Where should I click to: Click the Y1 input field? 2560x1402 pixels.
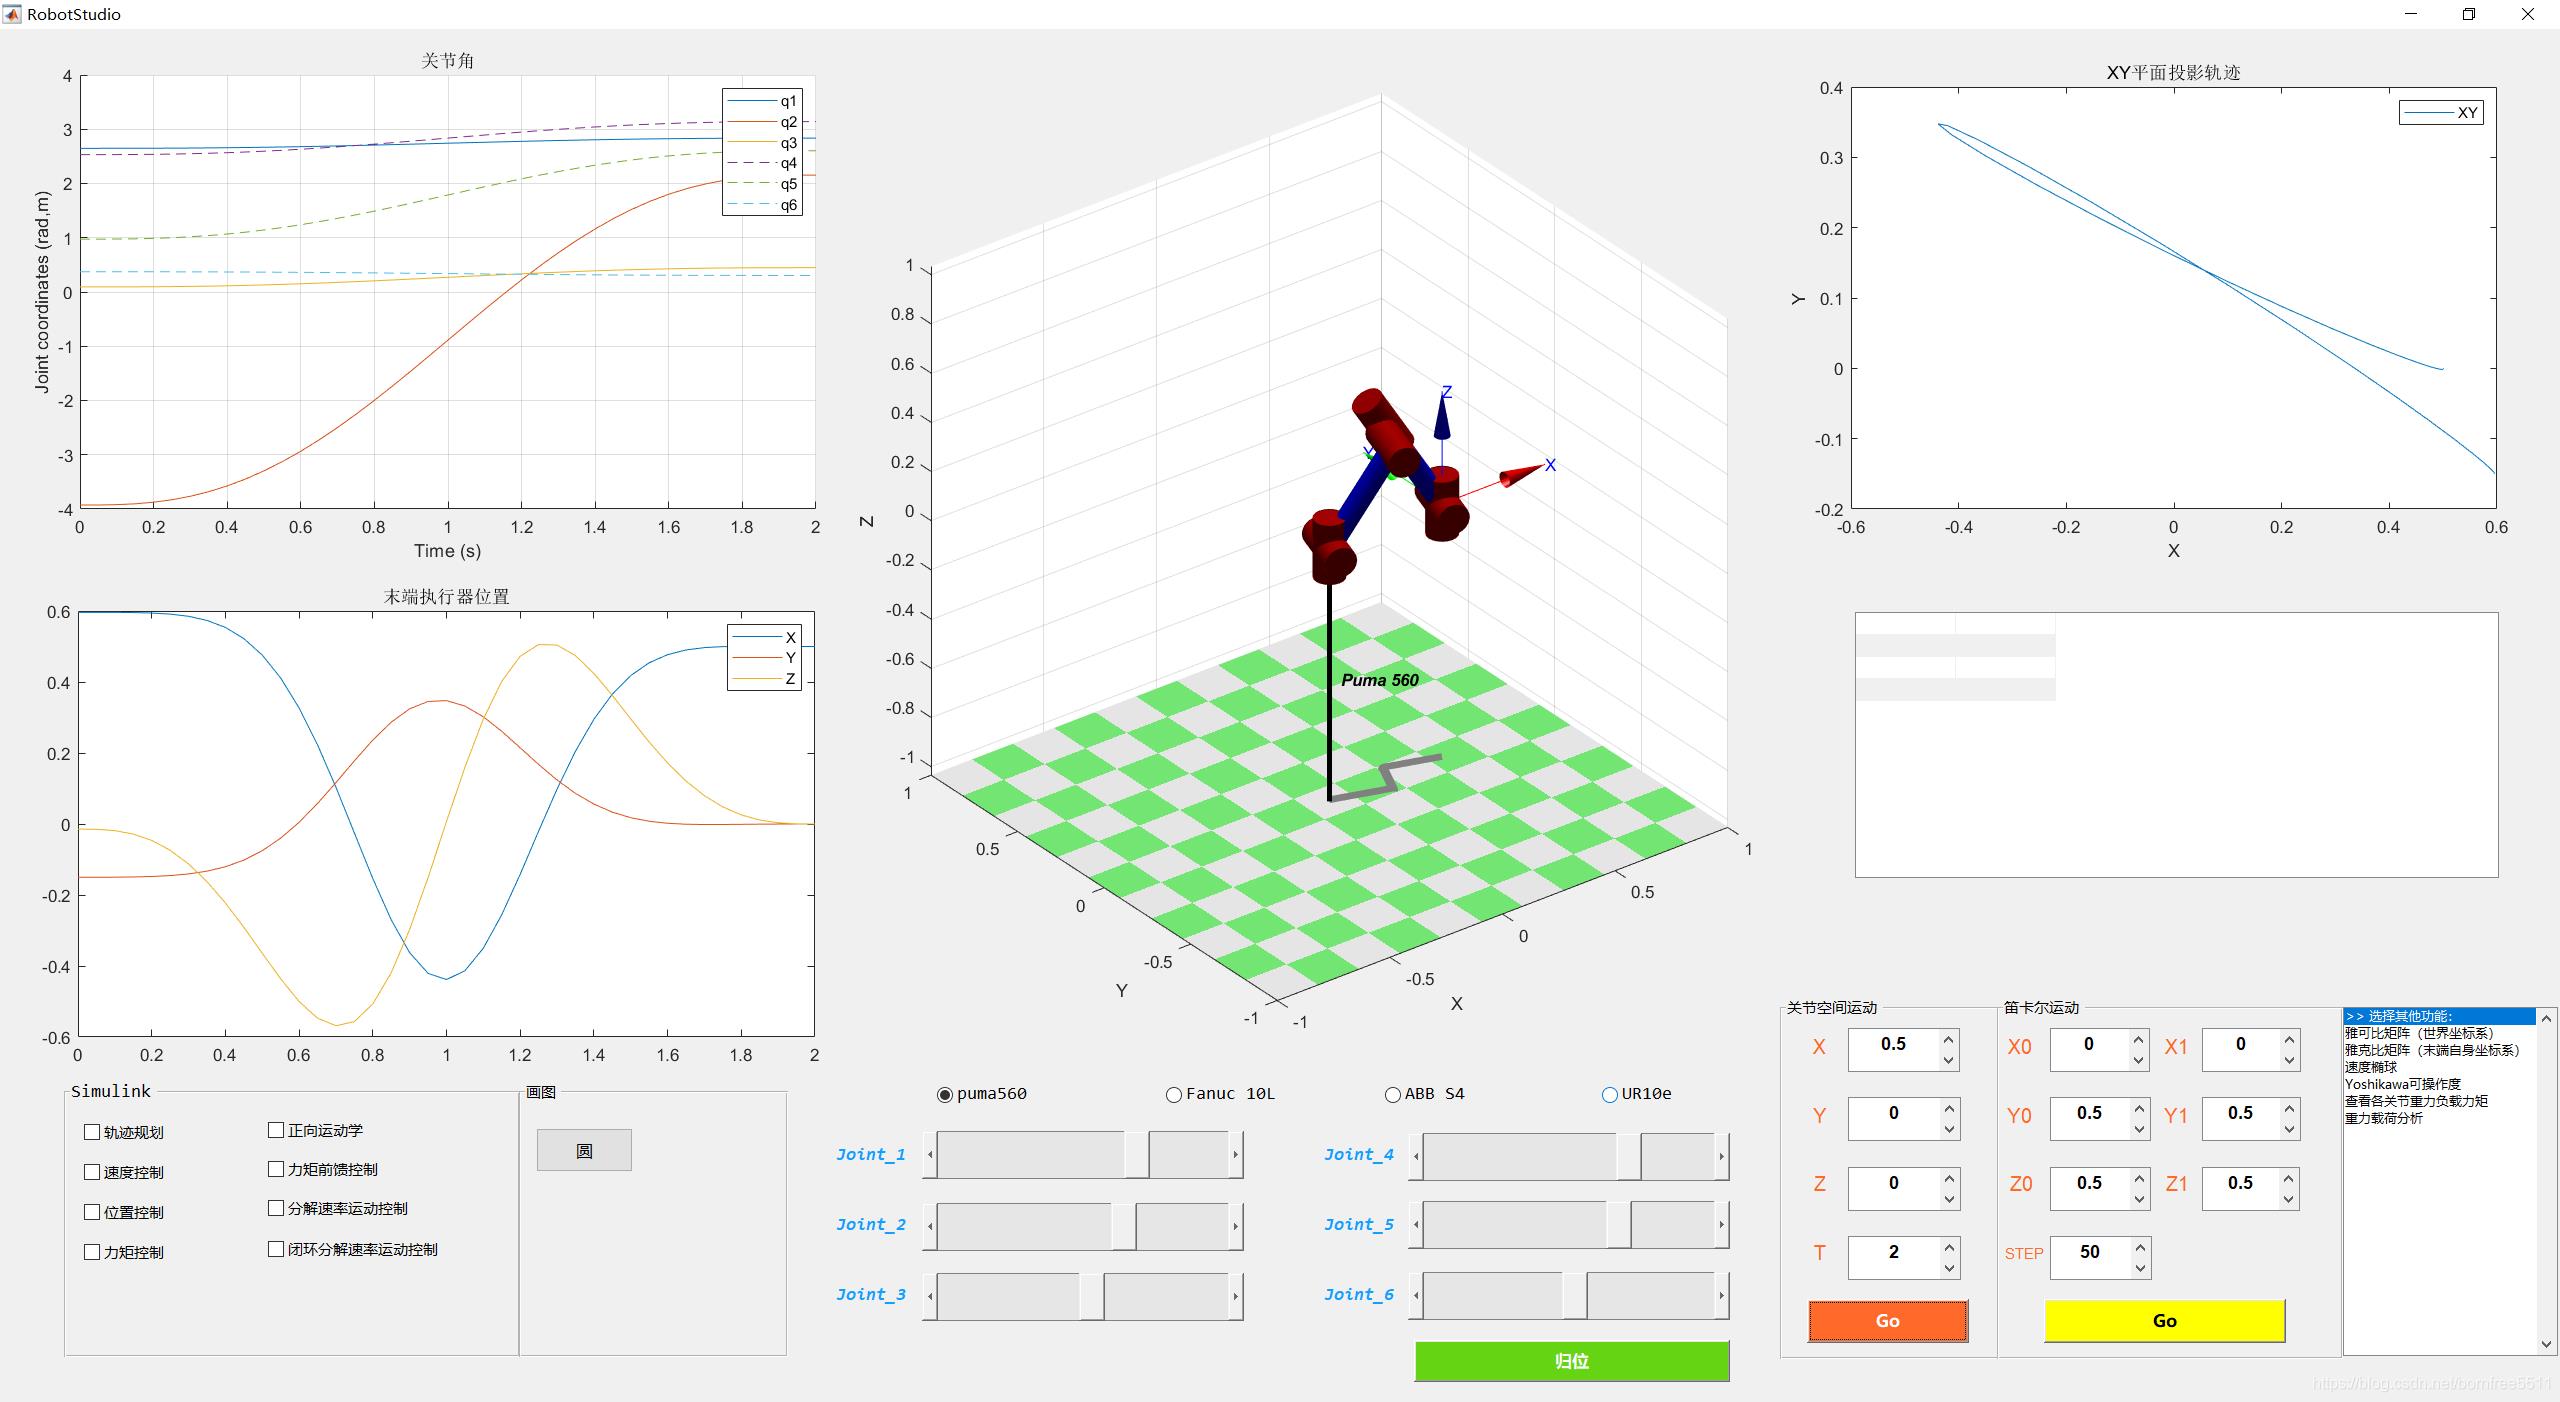click(x=2240, y=1119)
